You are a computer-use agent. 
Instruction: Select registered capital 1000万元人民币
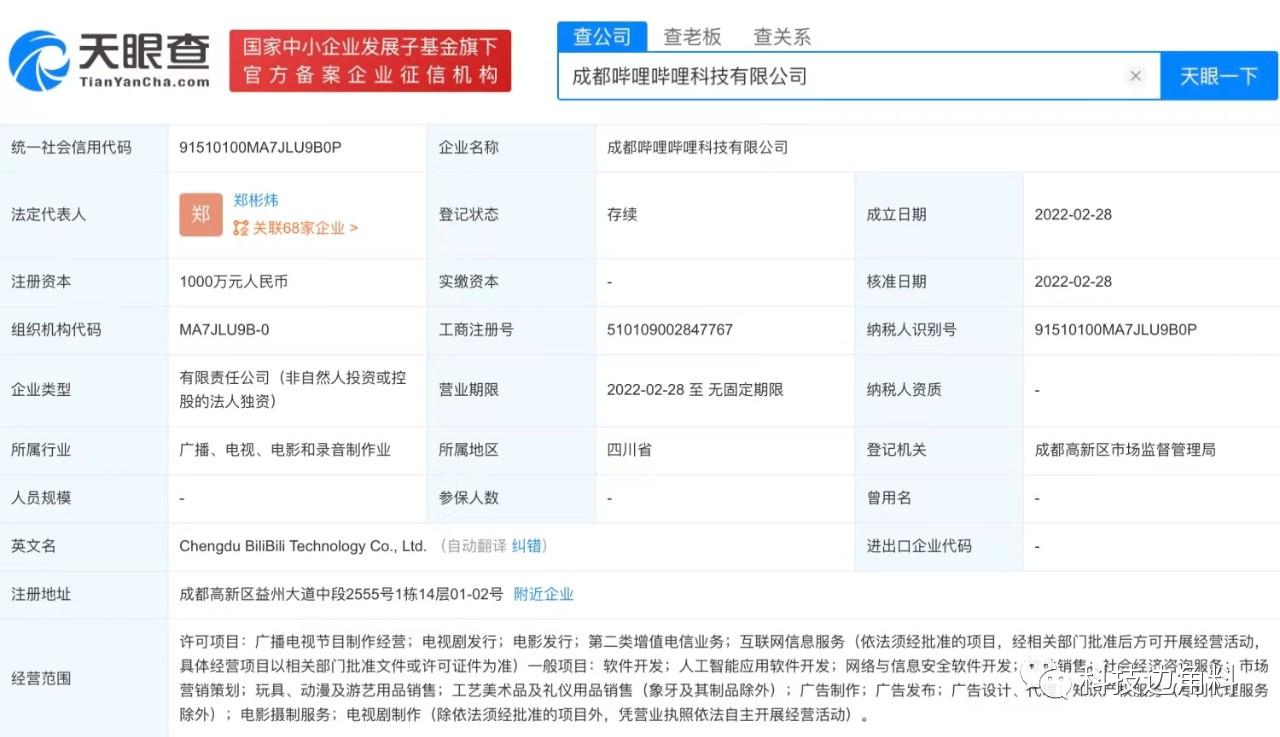tap(233, 282)
